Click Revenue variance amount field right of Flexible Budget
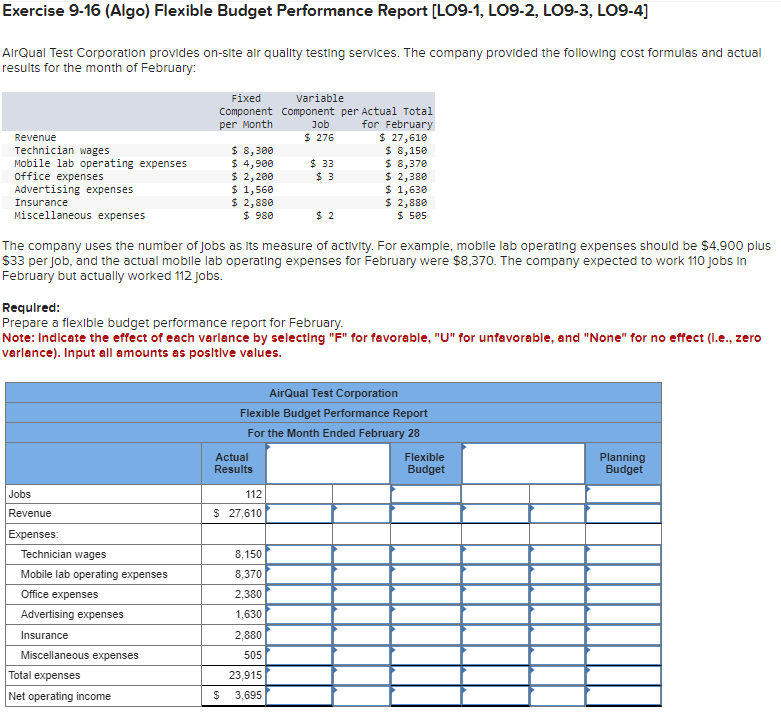 495,513
